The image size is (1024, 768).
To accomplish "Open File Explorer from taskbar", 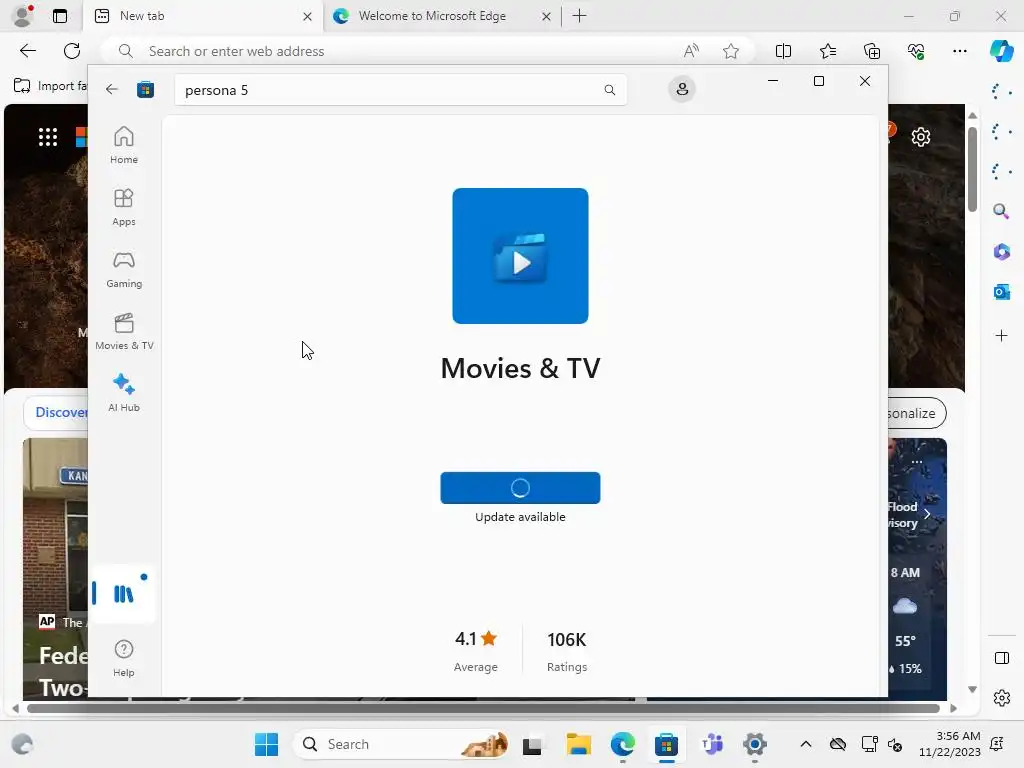I will (x=578, y=744).
